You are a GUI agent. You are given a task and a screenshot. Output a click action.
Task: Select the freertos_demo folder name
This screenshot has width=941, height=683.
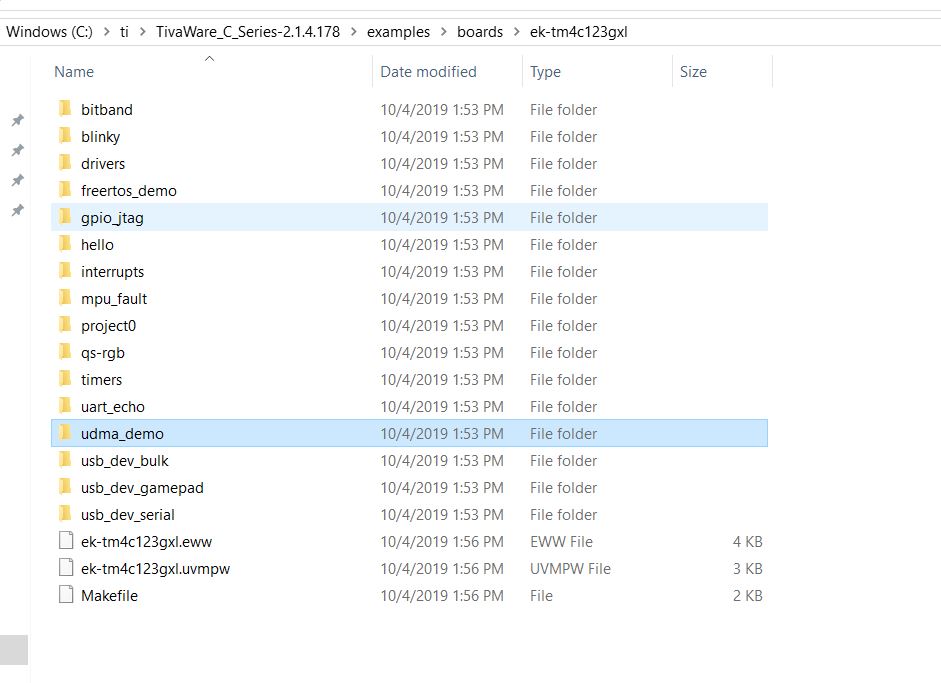(128, 191)
